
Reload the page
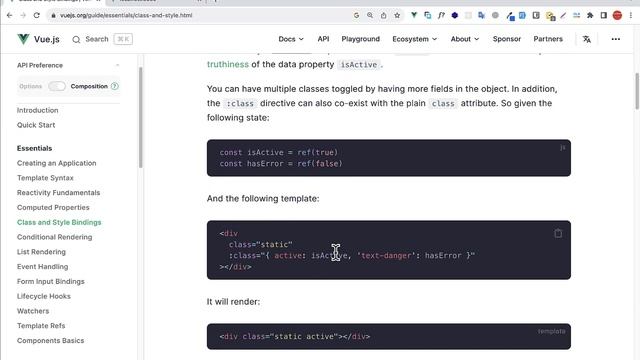pos(36,15)
